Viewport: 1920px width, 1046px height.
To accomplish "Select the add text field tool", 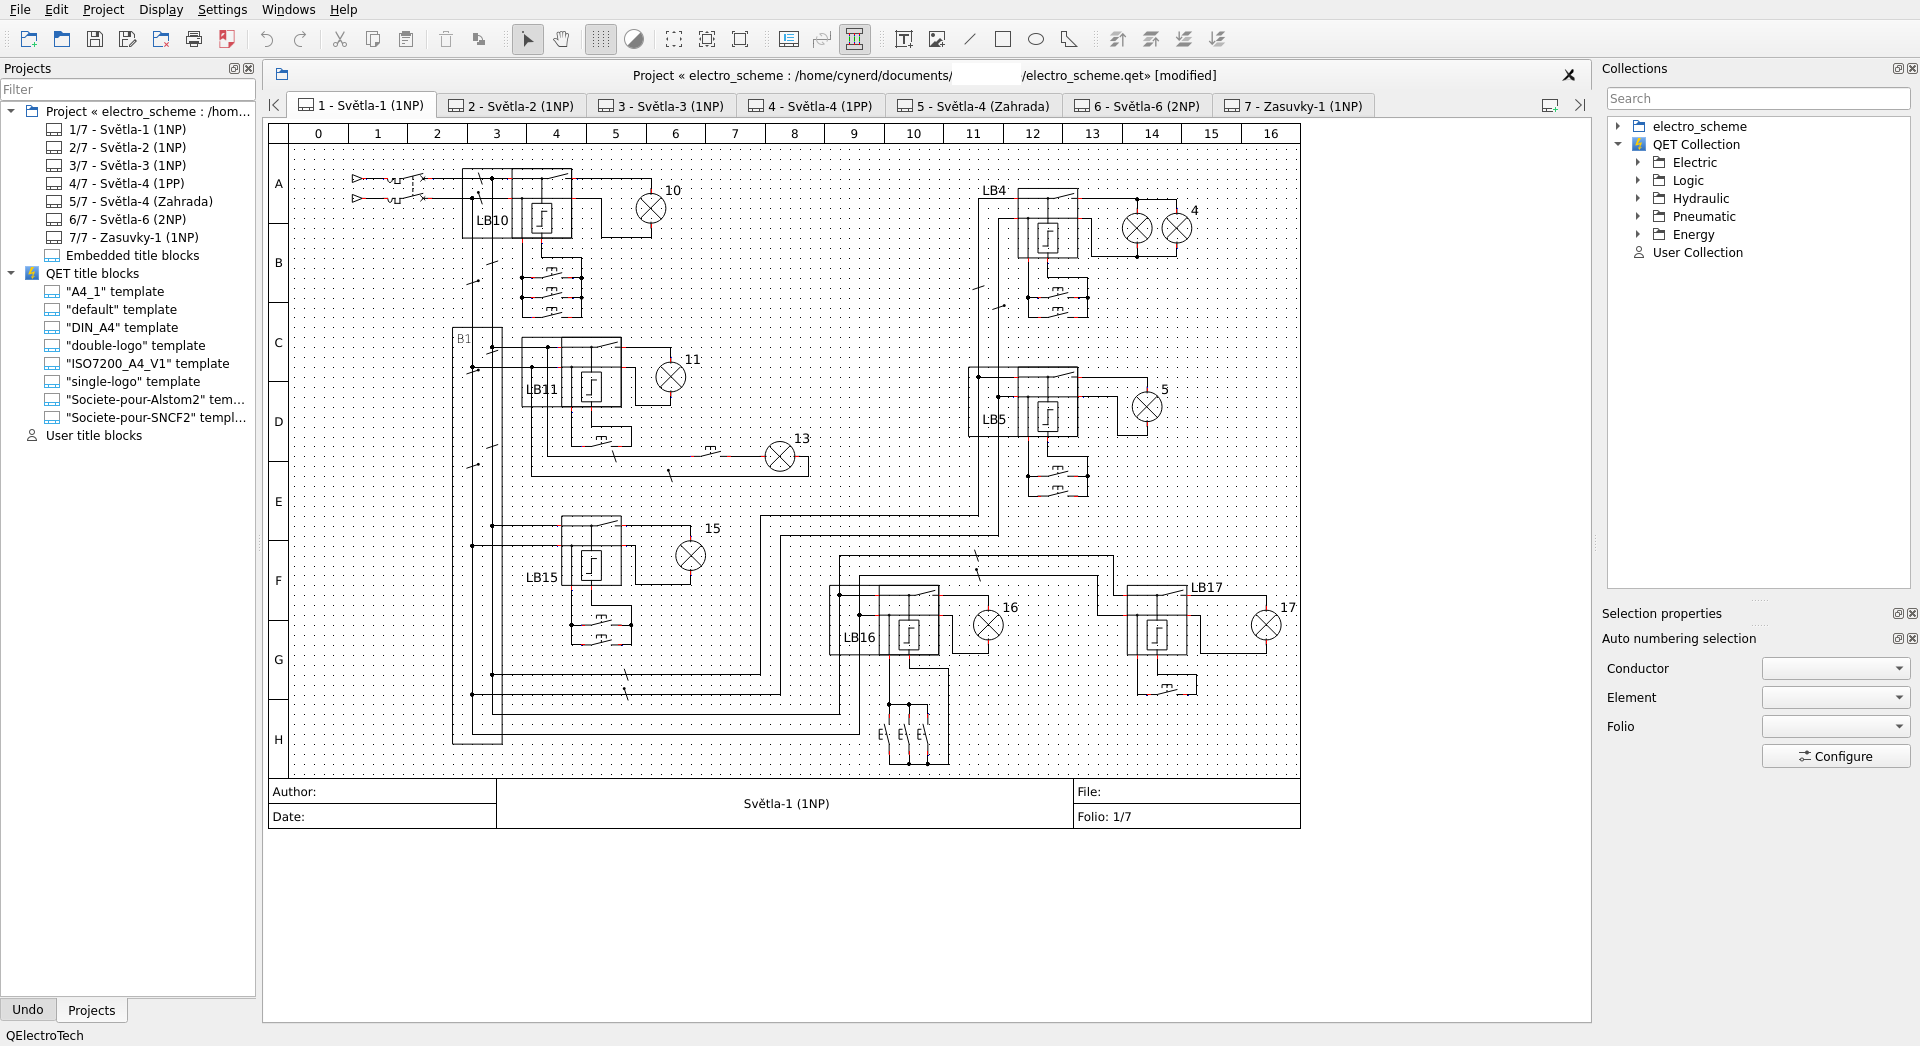I will (x=904, y=39).
